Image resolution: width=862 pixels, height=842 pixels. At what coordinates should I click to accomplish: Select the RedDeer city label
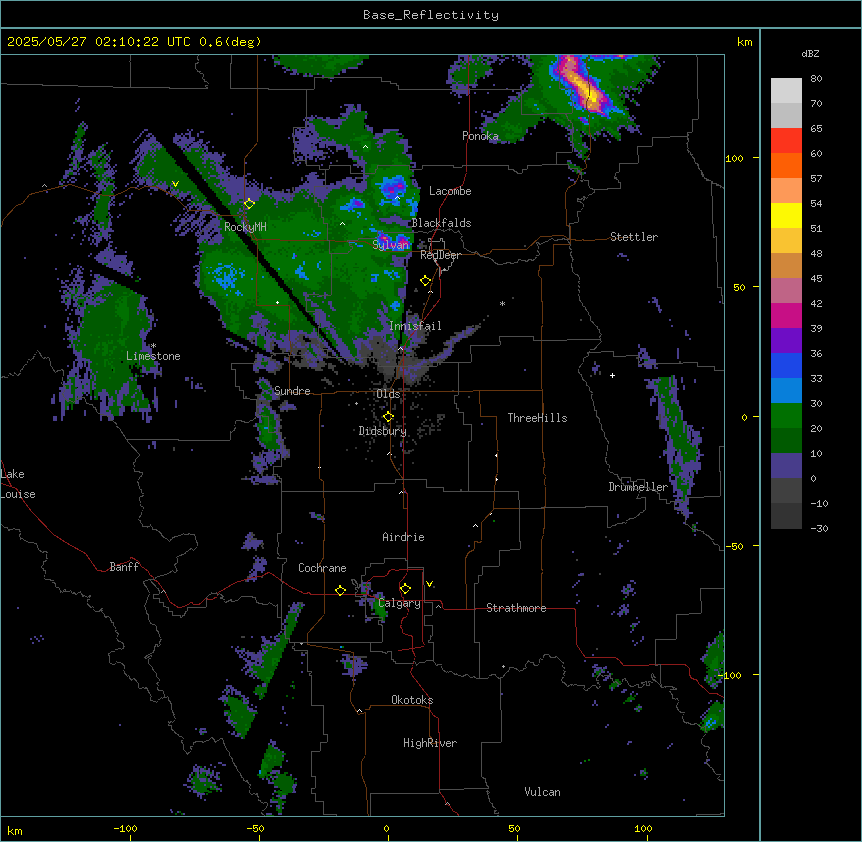tap(440, 256)
